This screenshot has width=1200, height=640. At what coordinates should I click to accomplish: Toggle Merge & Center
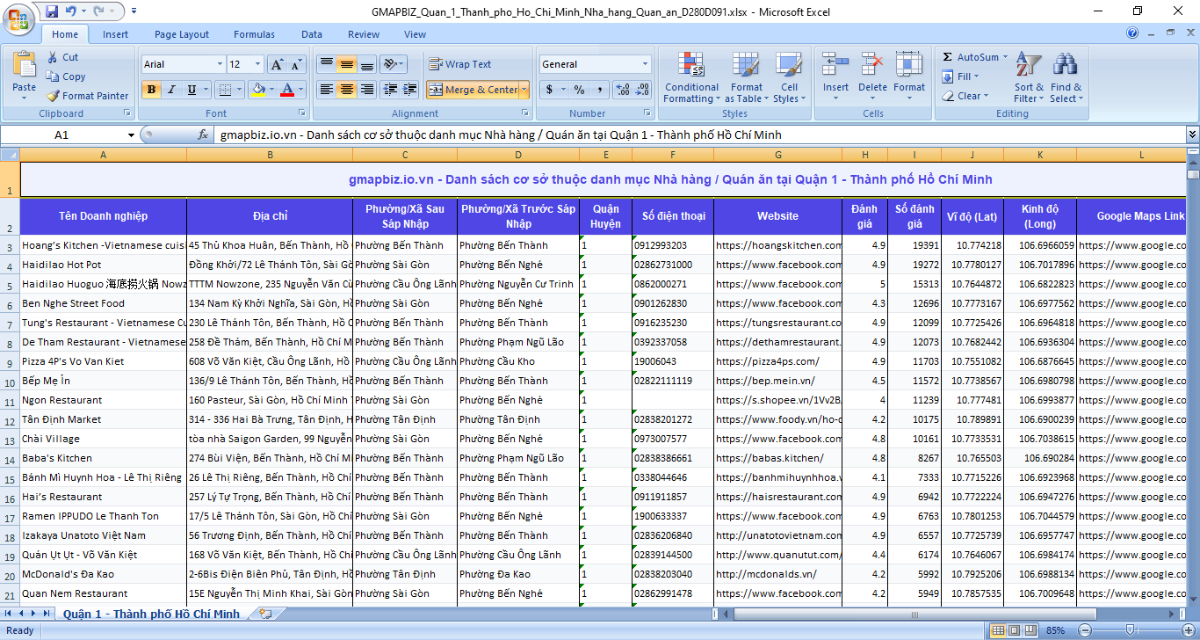472,90
